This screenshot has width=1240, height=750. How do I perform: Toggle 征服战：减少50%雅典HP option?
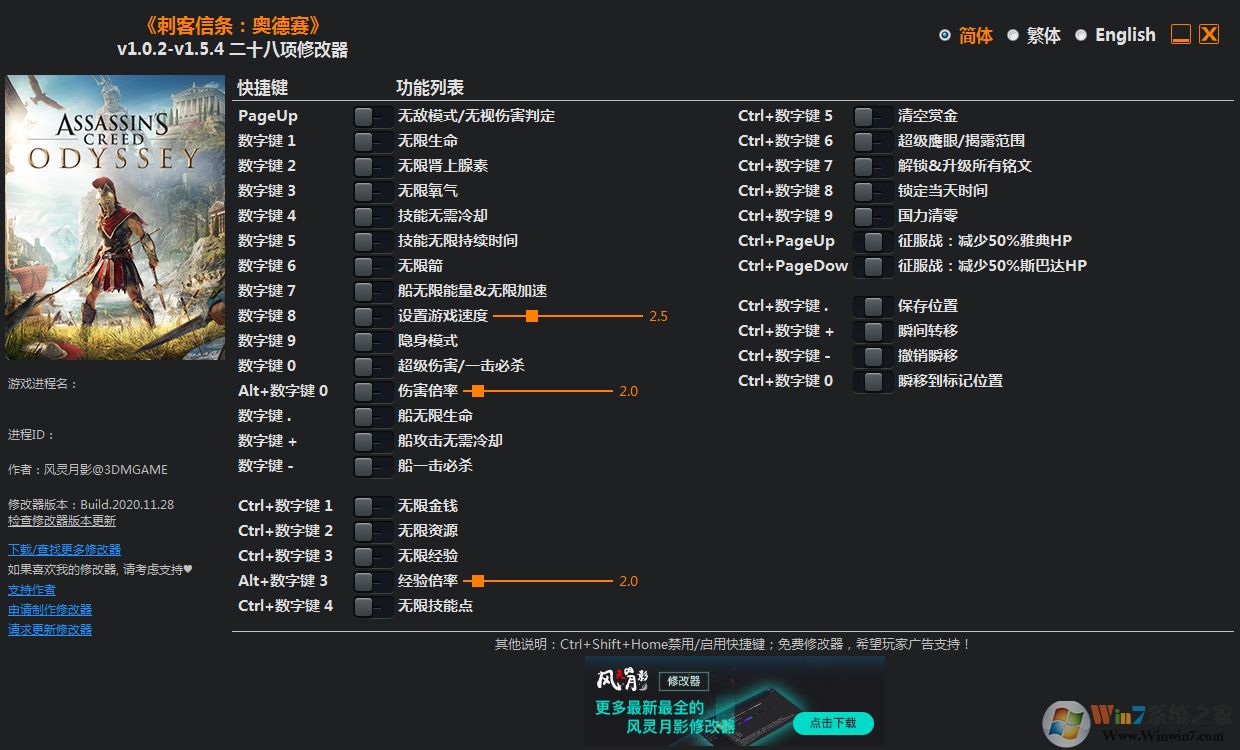point(871,240)
